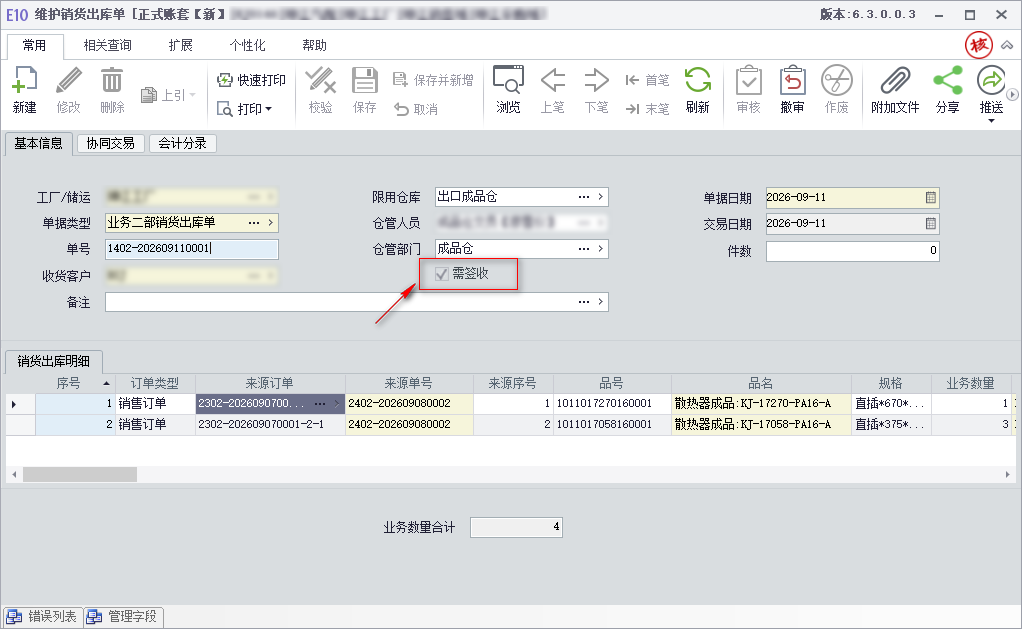Click the 分享 (Share) icon

[948, 81]
